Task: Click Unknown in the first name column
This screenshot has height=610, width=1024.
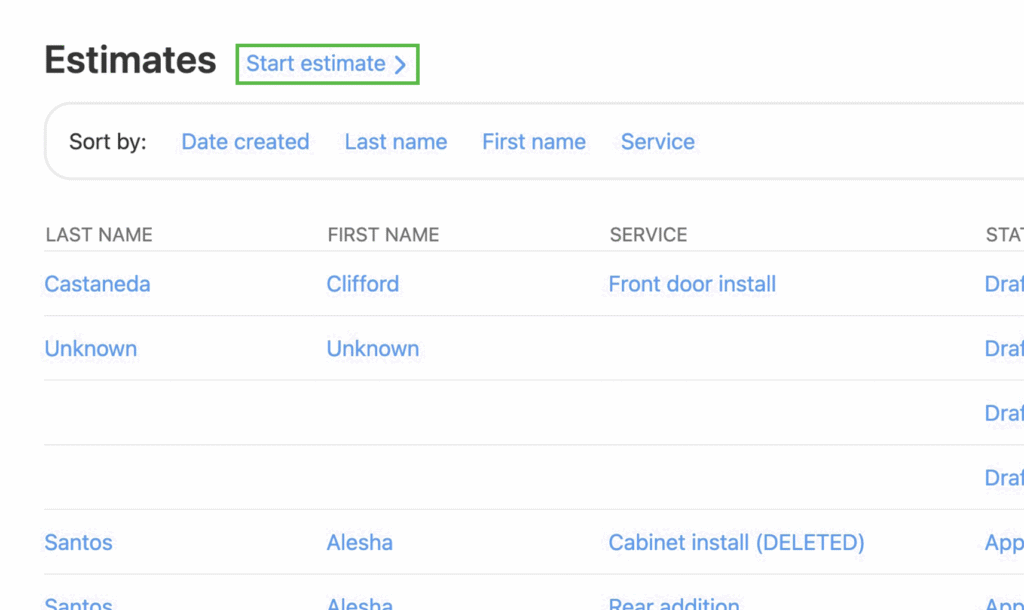Action: point(372,349)
